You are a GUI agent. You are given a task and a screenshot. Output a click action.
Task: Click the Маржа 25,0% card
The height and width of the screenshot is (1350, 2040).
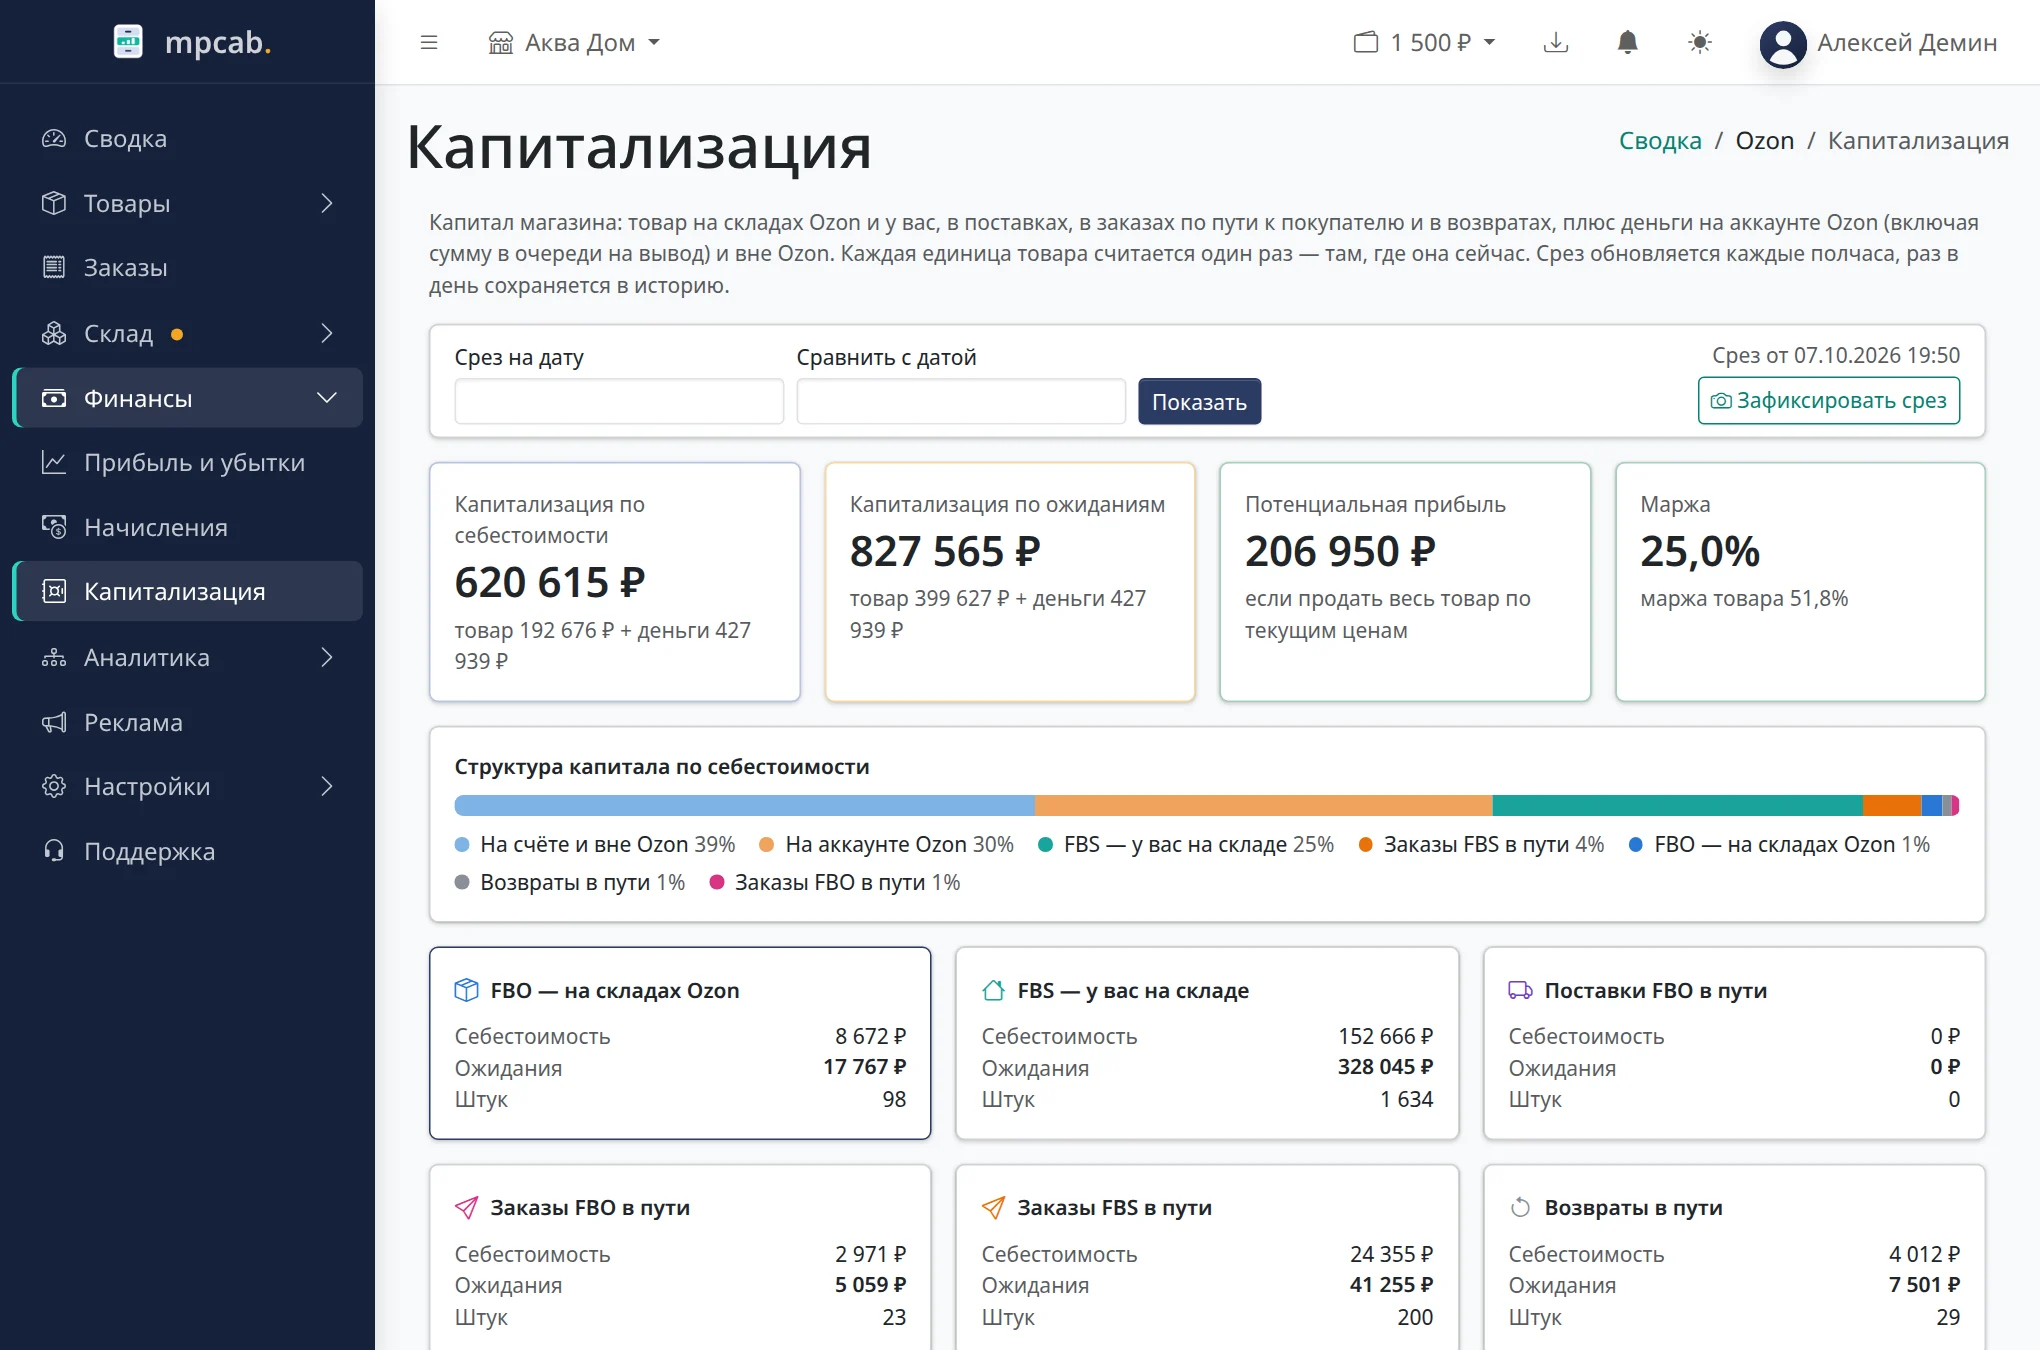pyautogui.click(x=1800, y=582)
